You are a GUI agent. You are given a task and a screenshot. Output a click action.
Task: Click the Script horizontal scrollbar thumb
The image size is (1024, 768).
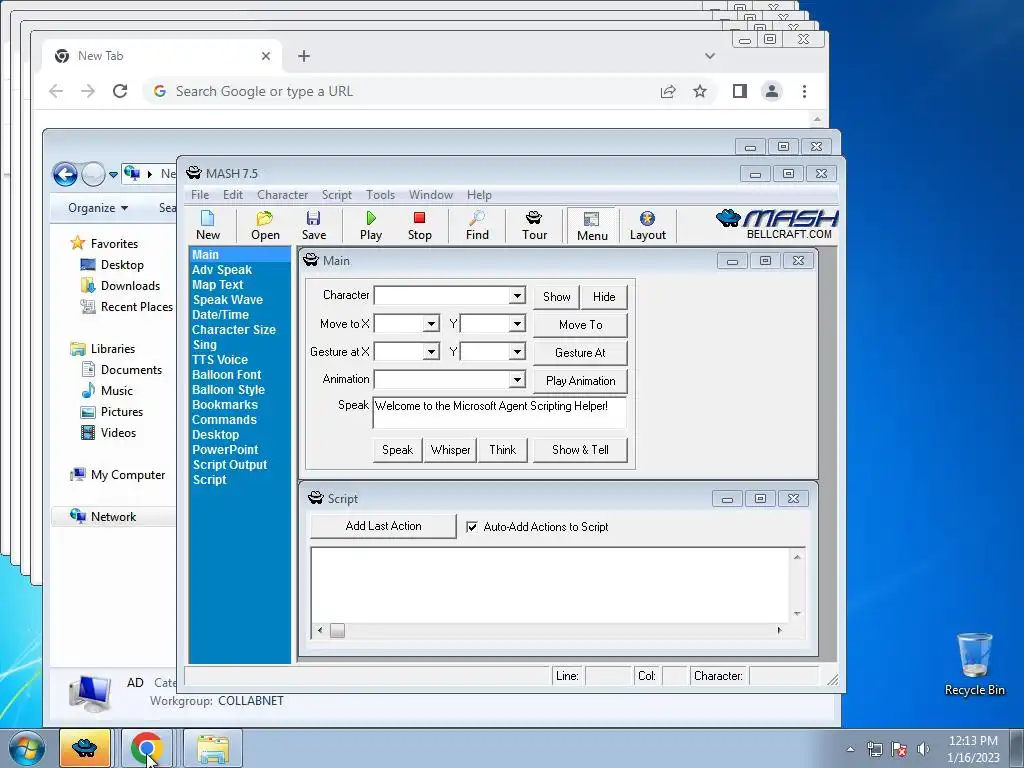click(x=337, y=630)
